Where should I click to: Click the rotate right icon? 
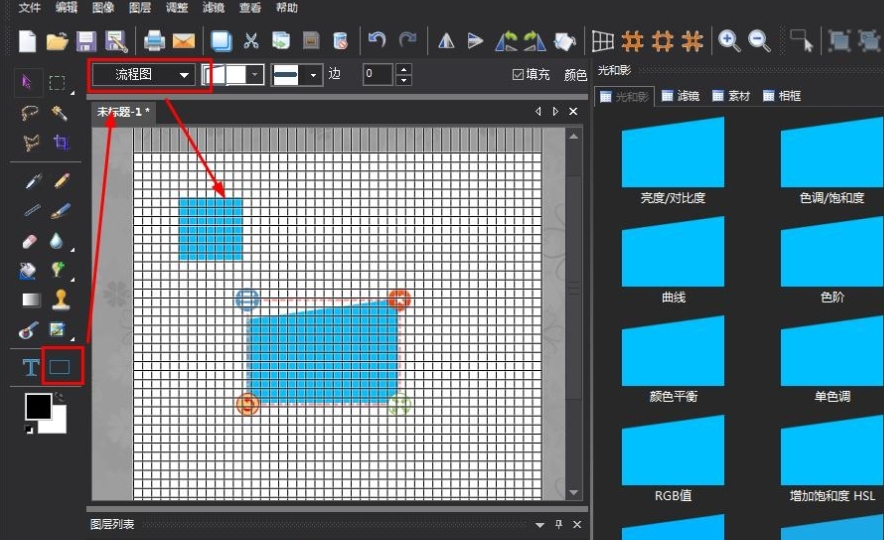(534, 41)
